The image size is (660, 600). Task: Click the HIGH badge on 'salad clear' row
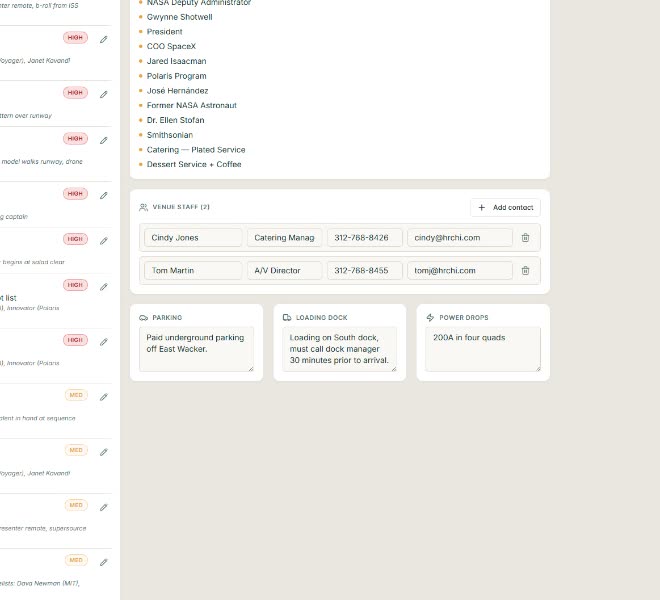pos(75,239)
